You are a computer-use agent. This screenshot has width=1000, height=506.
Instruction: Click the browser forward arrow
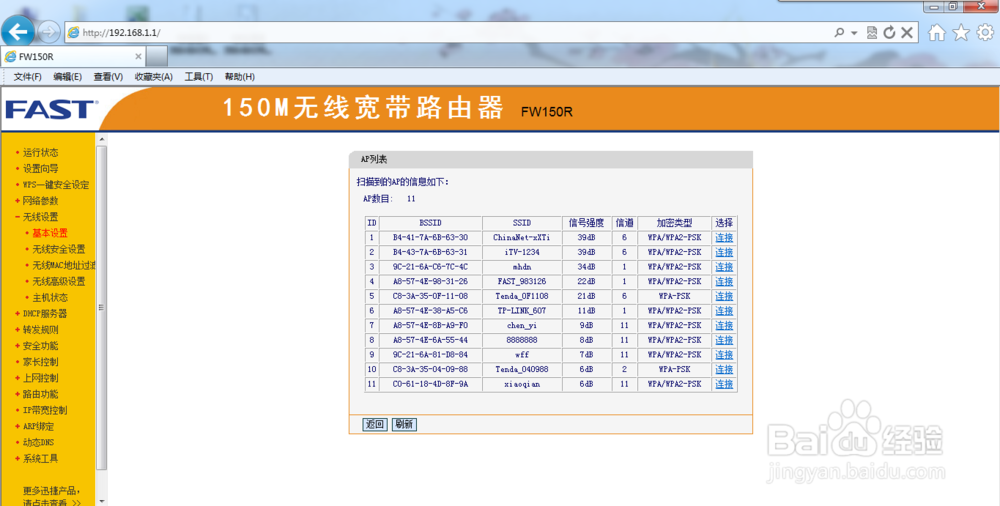49,32
